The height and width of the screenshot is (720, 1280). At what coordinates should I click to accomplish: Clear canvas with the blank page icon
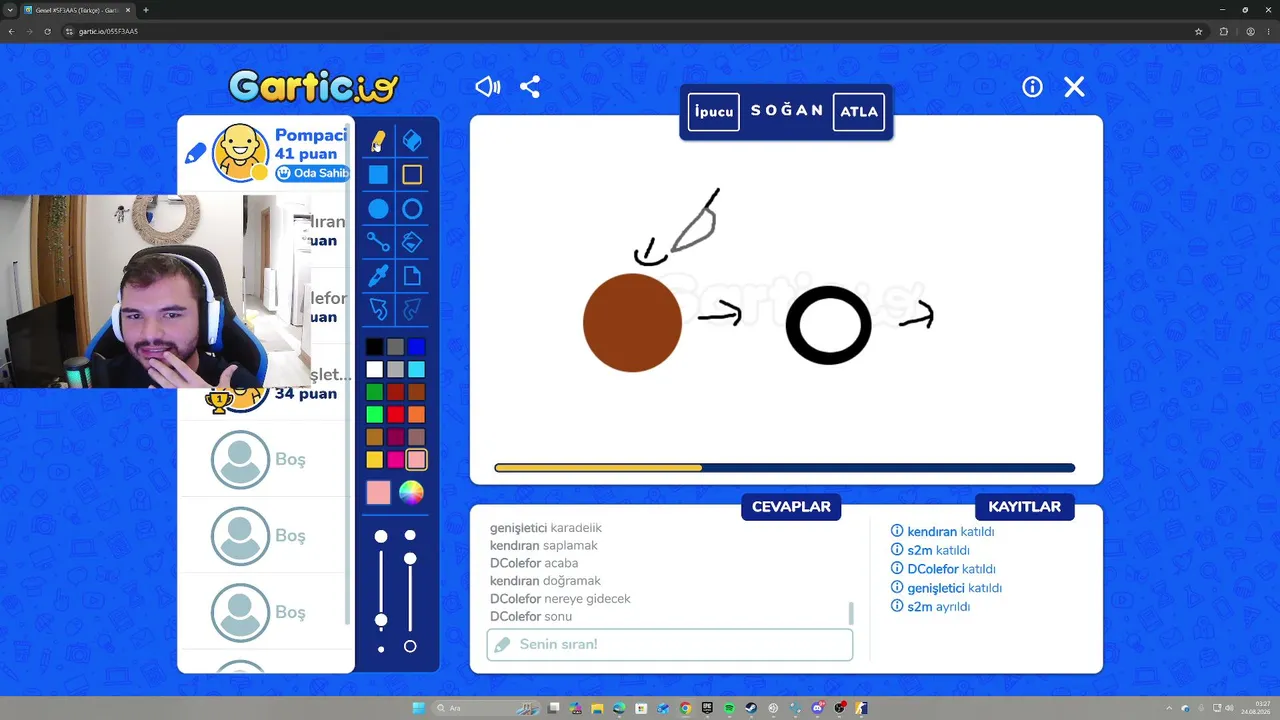(412, 276)
